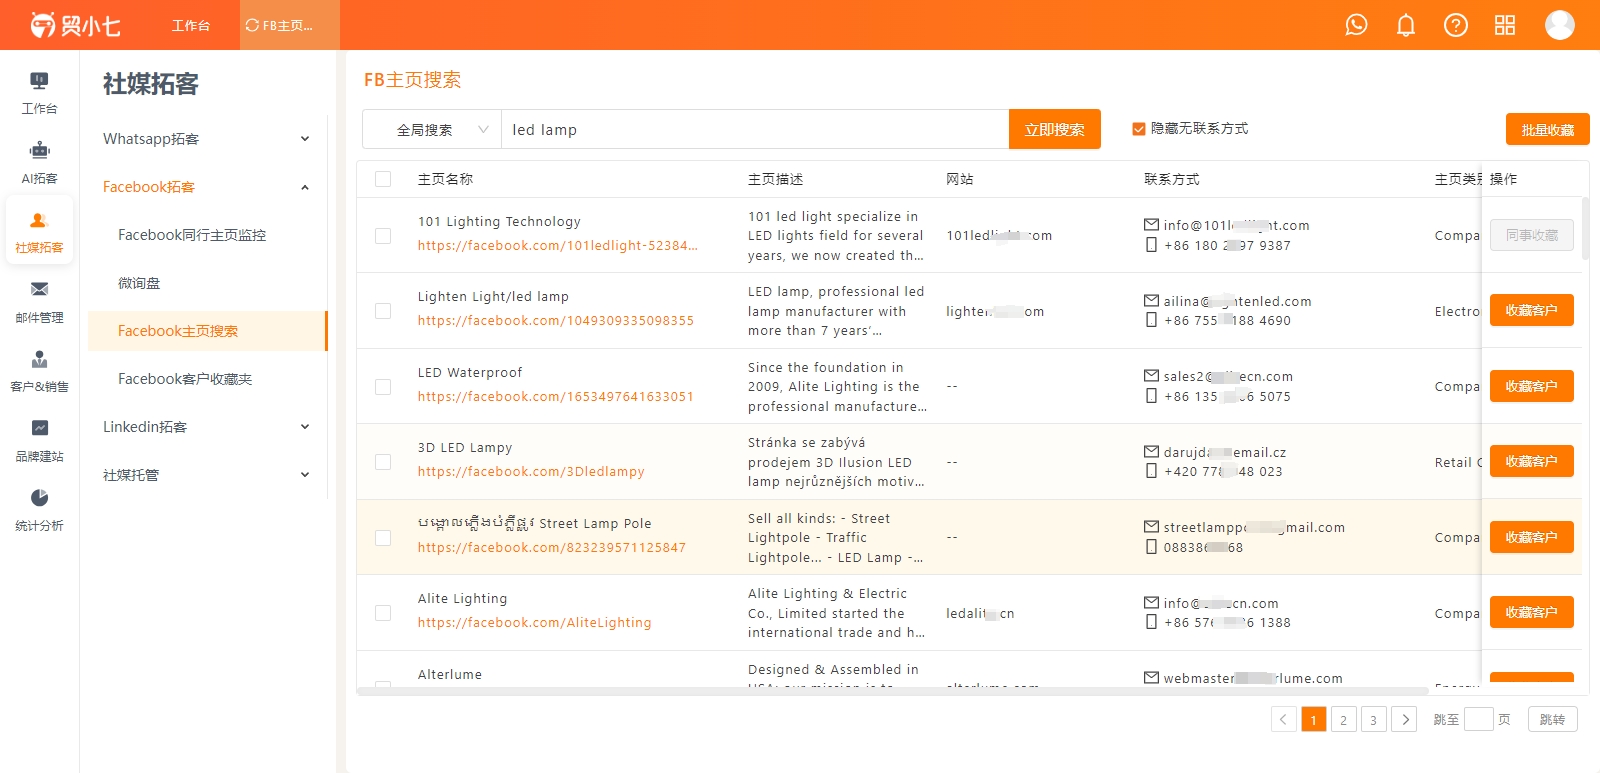The image size is (1600, 773).
Task: Click the 跳至 page number field
Action: coord(1479,719)
